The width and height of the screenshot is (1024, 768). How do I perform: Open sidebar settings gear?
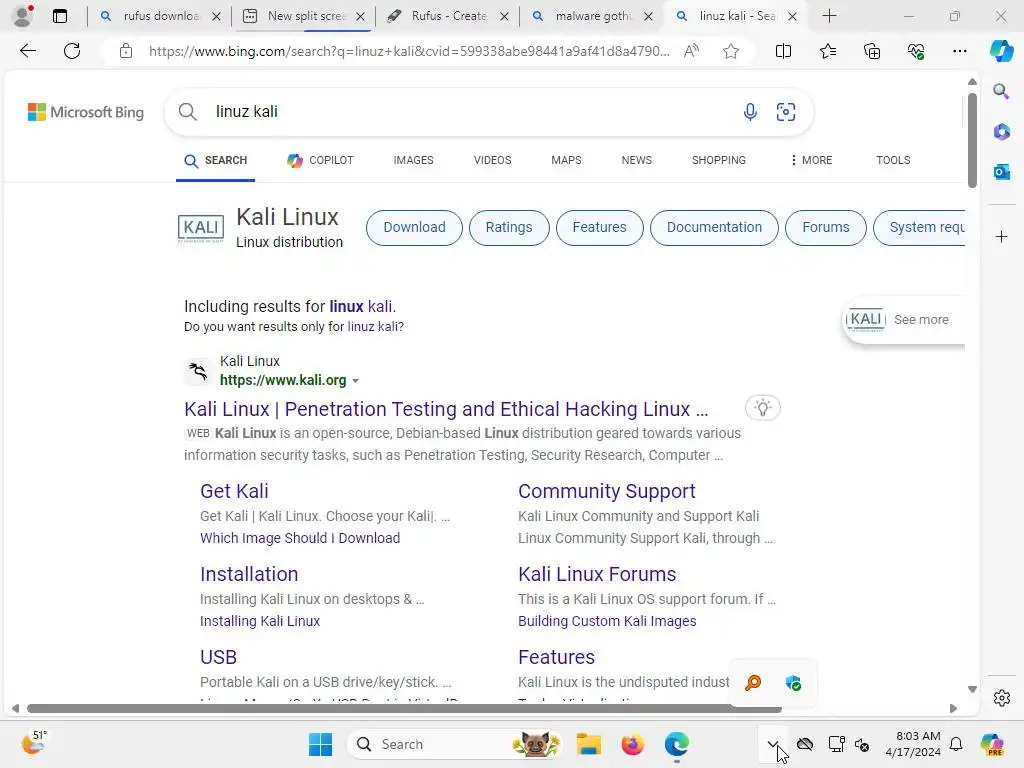click(x=1001, y=698)
